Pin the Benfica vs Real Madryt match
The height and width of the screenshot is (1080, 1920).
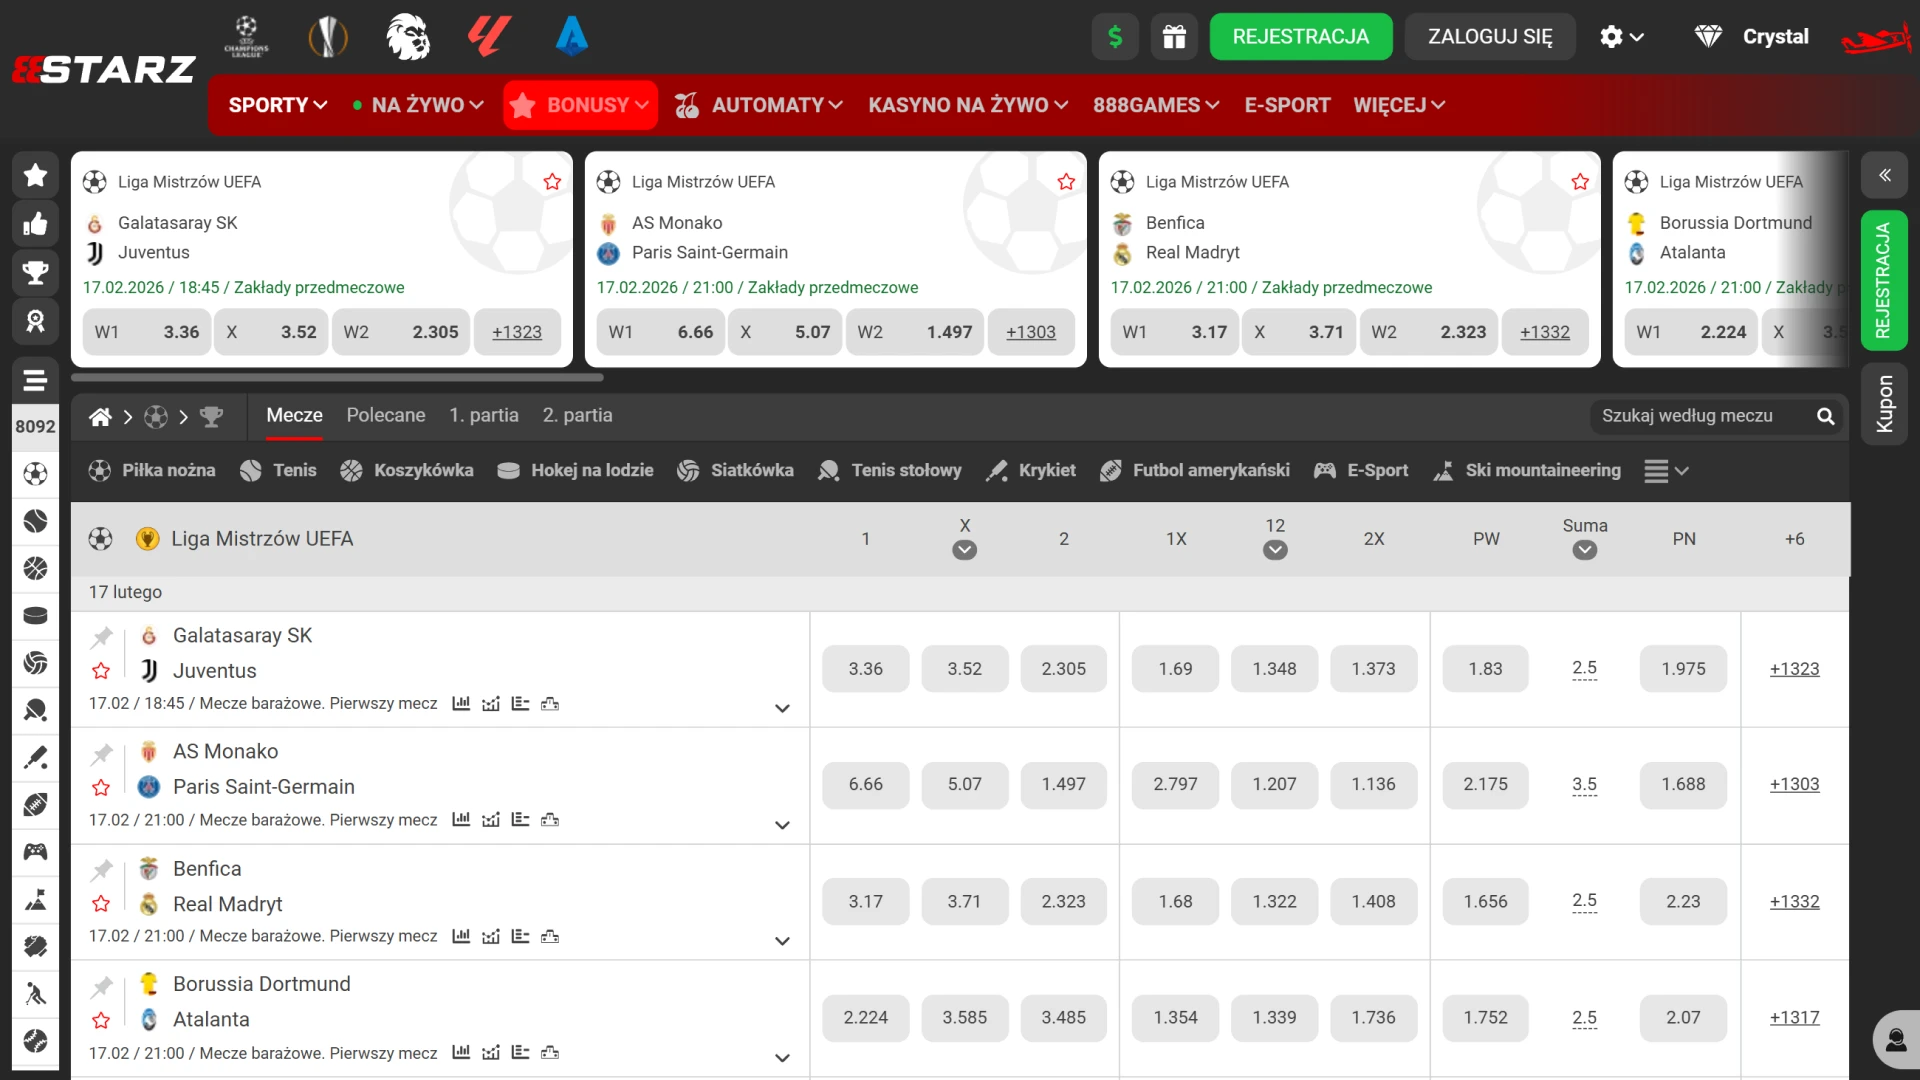coord(102,870)
